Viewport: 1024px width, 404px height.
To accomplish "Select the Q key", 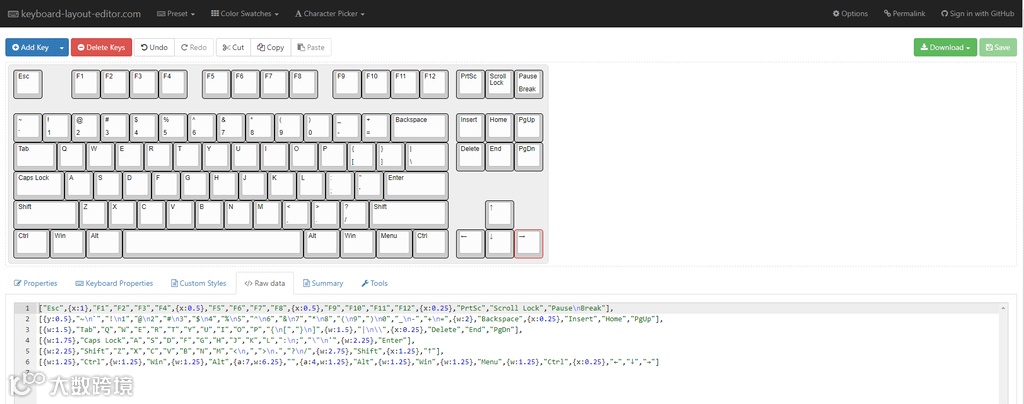I will pos(71,156).
